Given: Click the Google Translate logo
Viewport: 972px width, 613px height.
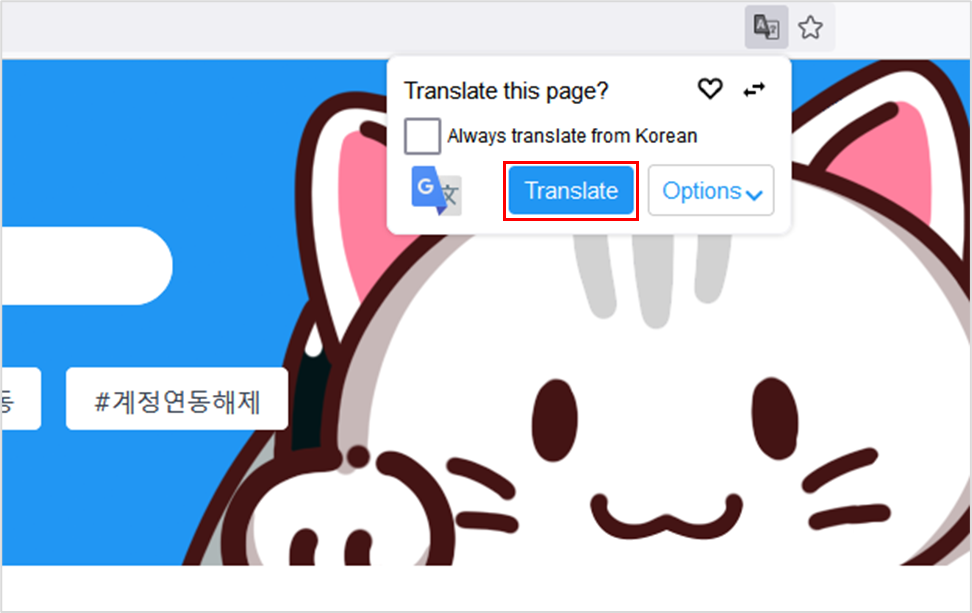Looking at the screenshot, I should pos(436,191).
